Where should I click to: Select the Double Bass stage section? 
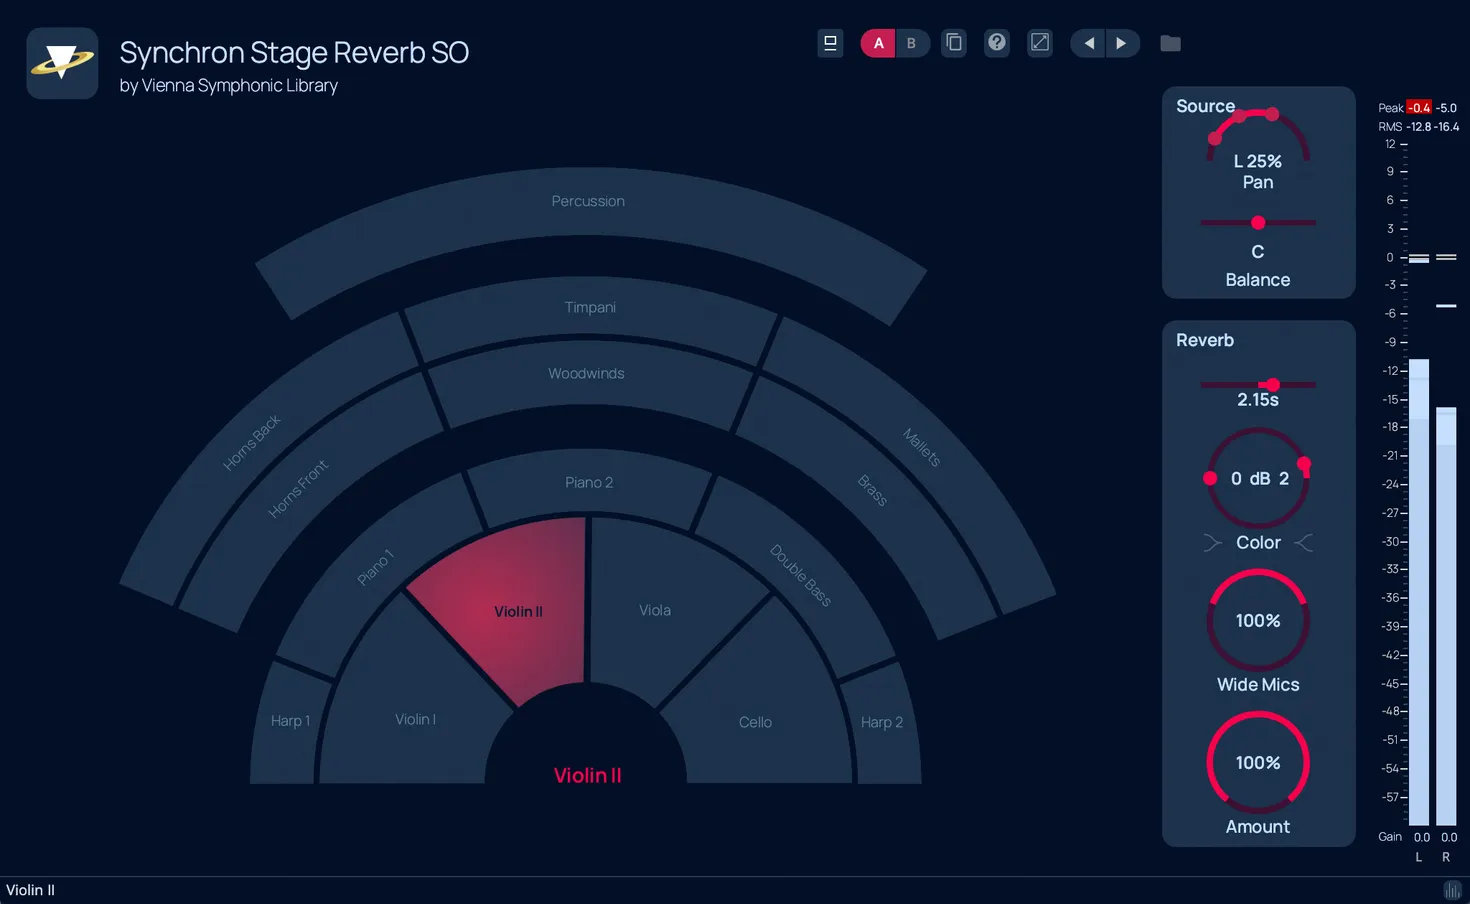tap(800, 575)
